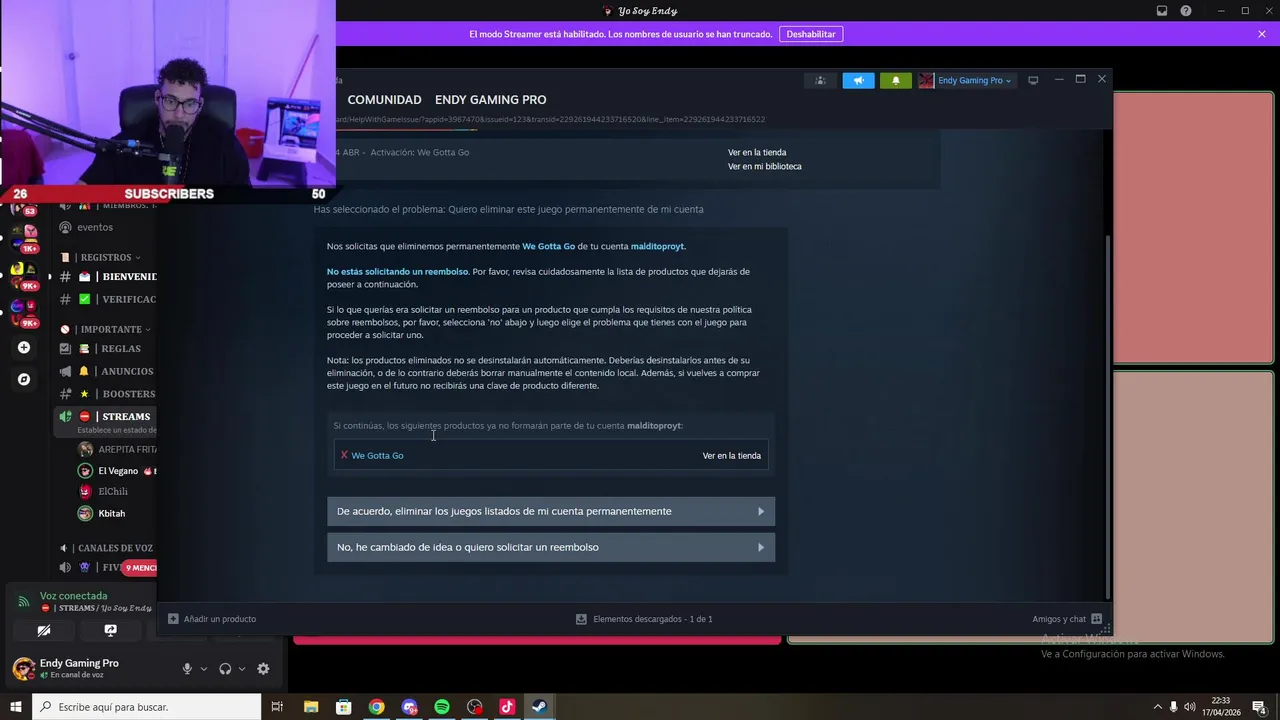Open Steam announcements megaphone icon
This screenshot has height=720, width=1280.
coord(858,80)
